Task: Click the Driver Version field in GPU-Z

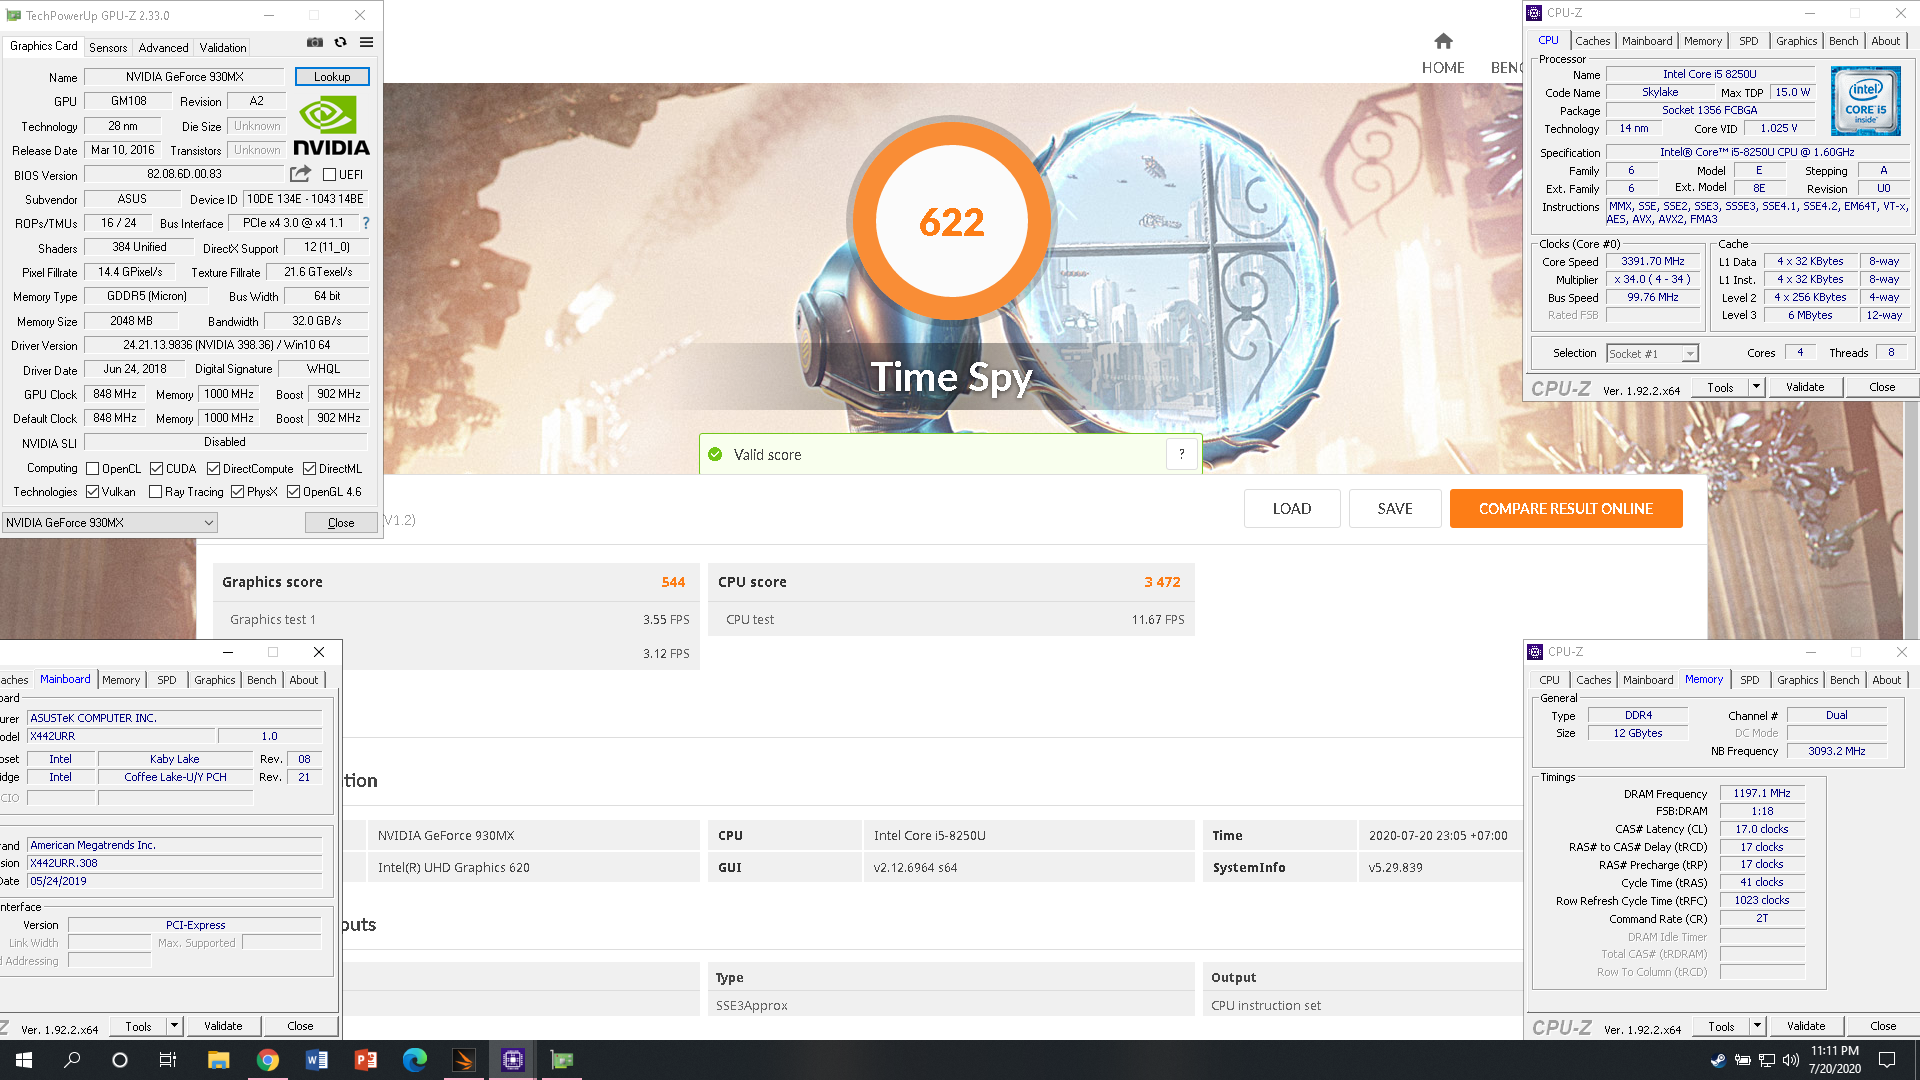Action: pos(226,345)
